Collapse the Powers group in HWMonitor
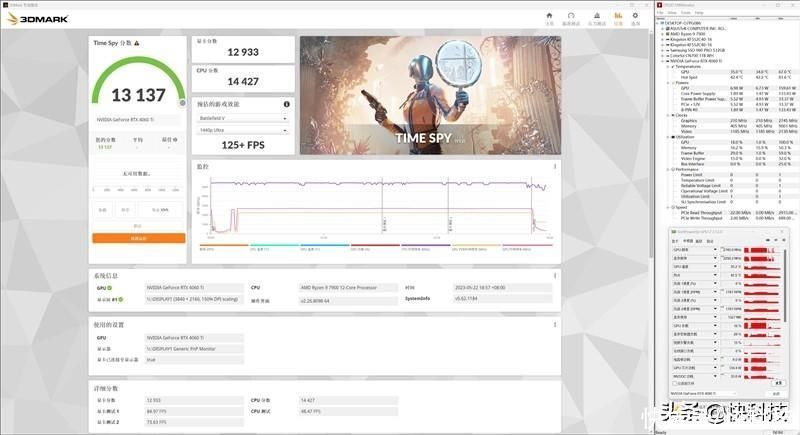This screenshot has height=435, width=800. point(668,83)
